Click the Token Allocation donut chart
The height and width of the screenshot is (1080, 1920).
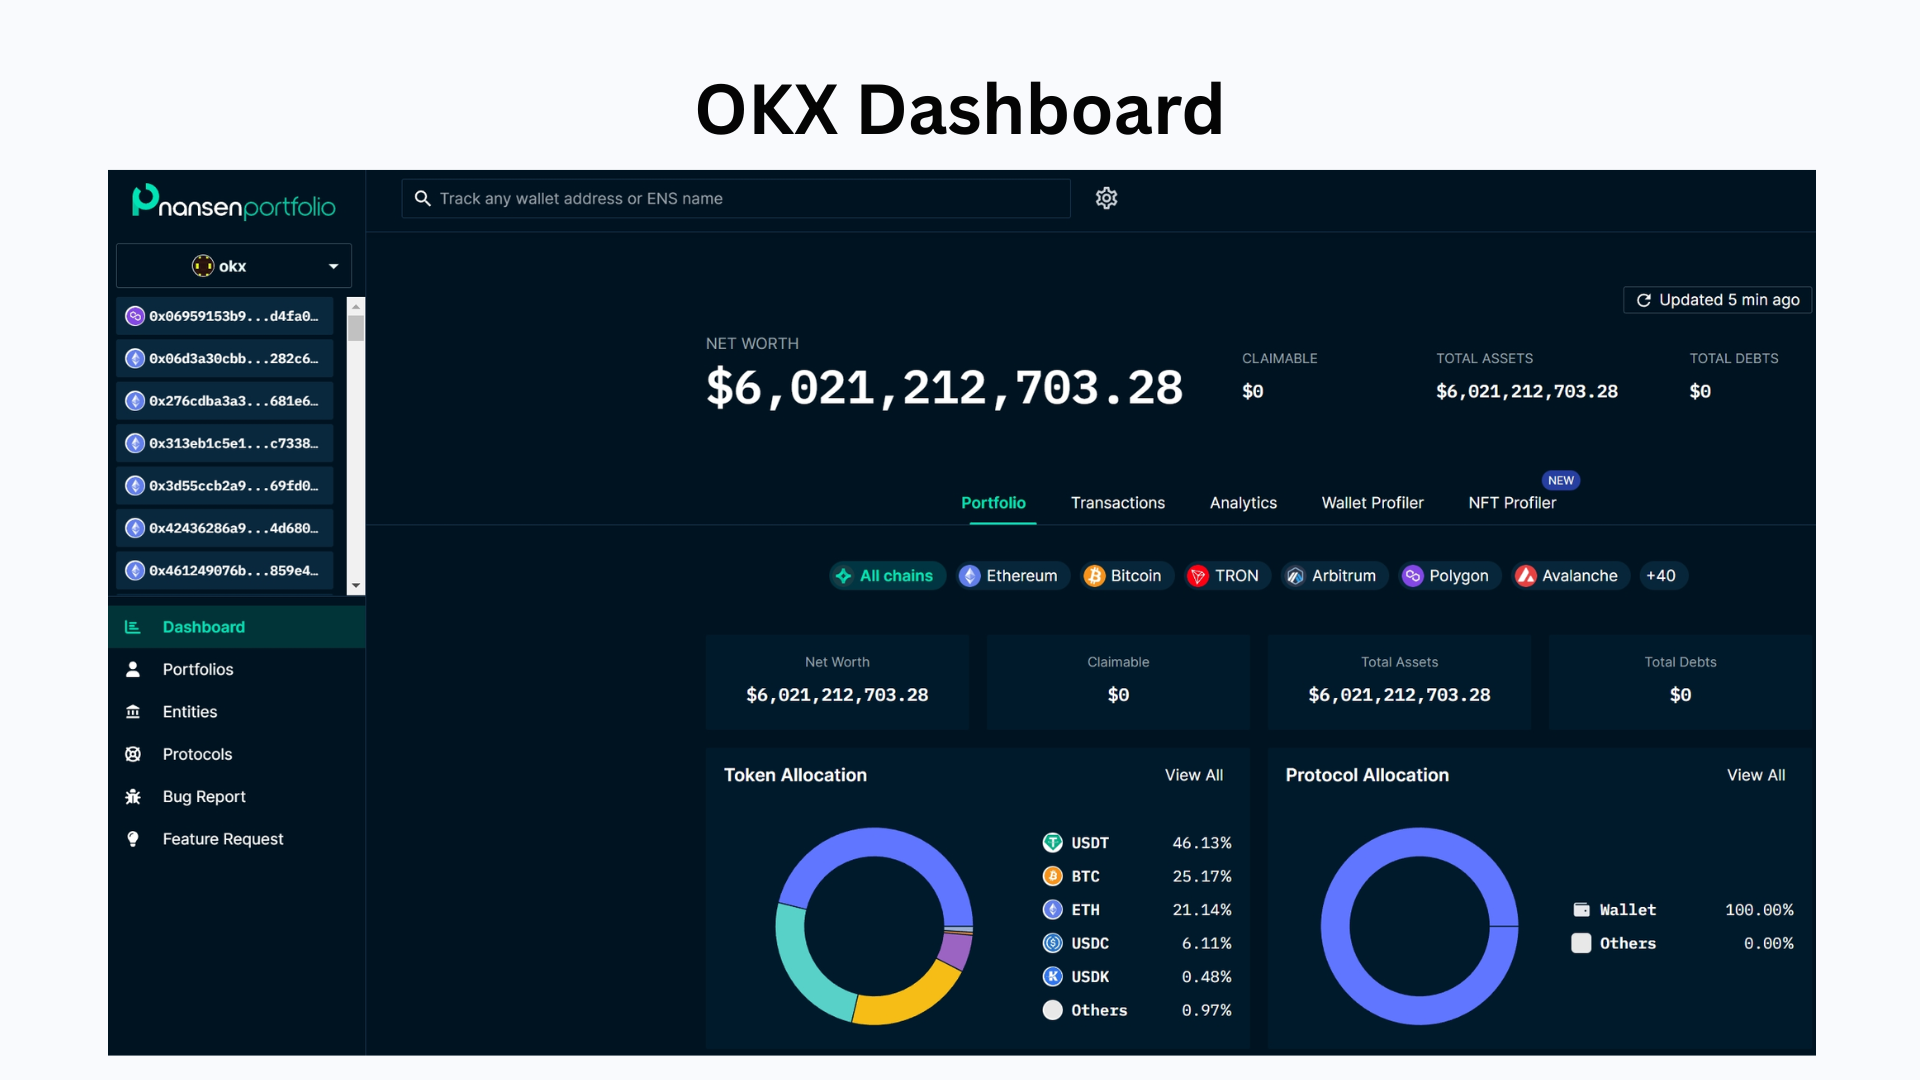click(875, 926)
